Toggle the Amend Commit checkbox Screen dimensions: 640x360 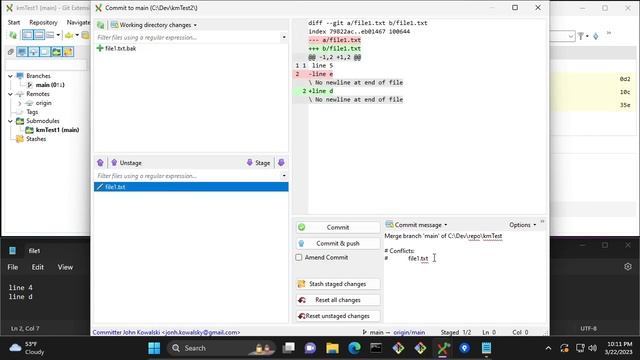(299, 258)
